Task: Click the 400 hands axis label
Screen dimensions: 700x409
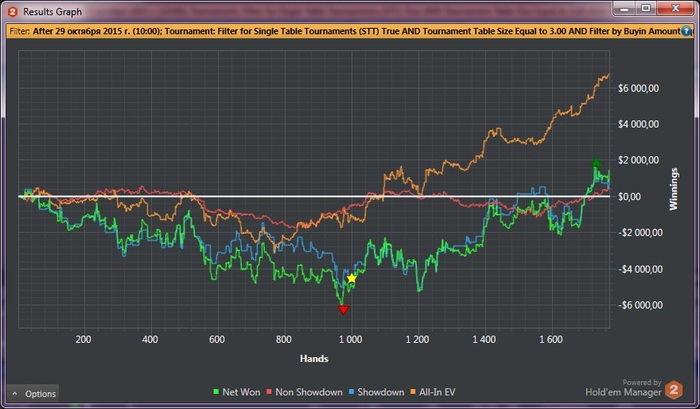Action: coord(150,339)
